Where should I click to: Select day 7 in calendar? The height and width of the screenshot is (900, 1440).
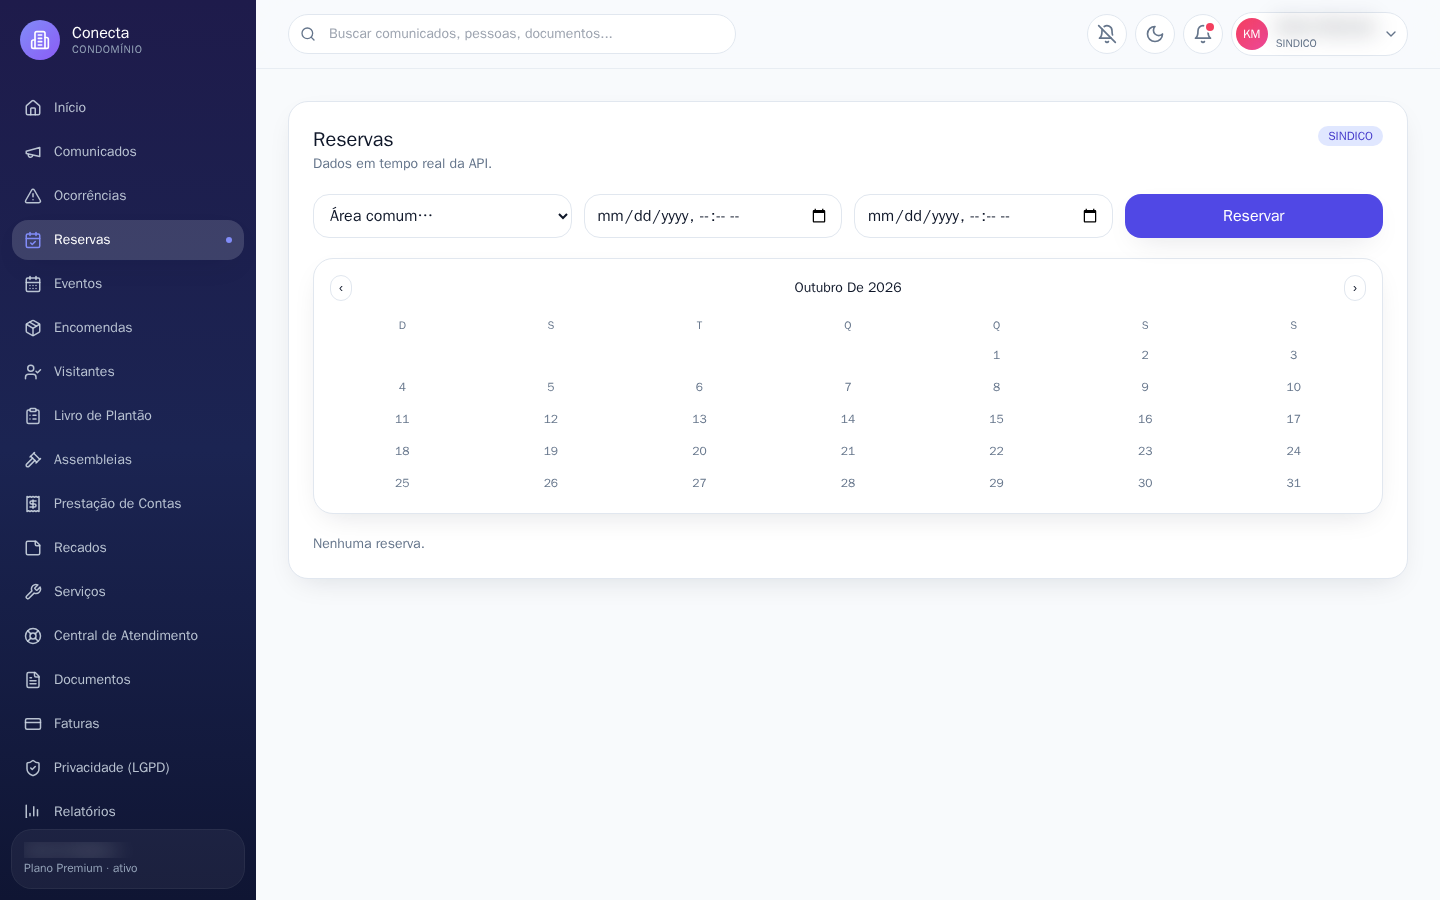tap(848, 387)
